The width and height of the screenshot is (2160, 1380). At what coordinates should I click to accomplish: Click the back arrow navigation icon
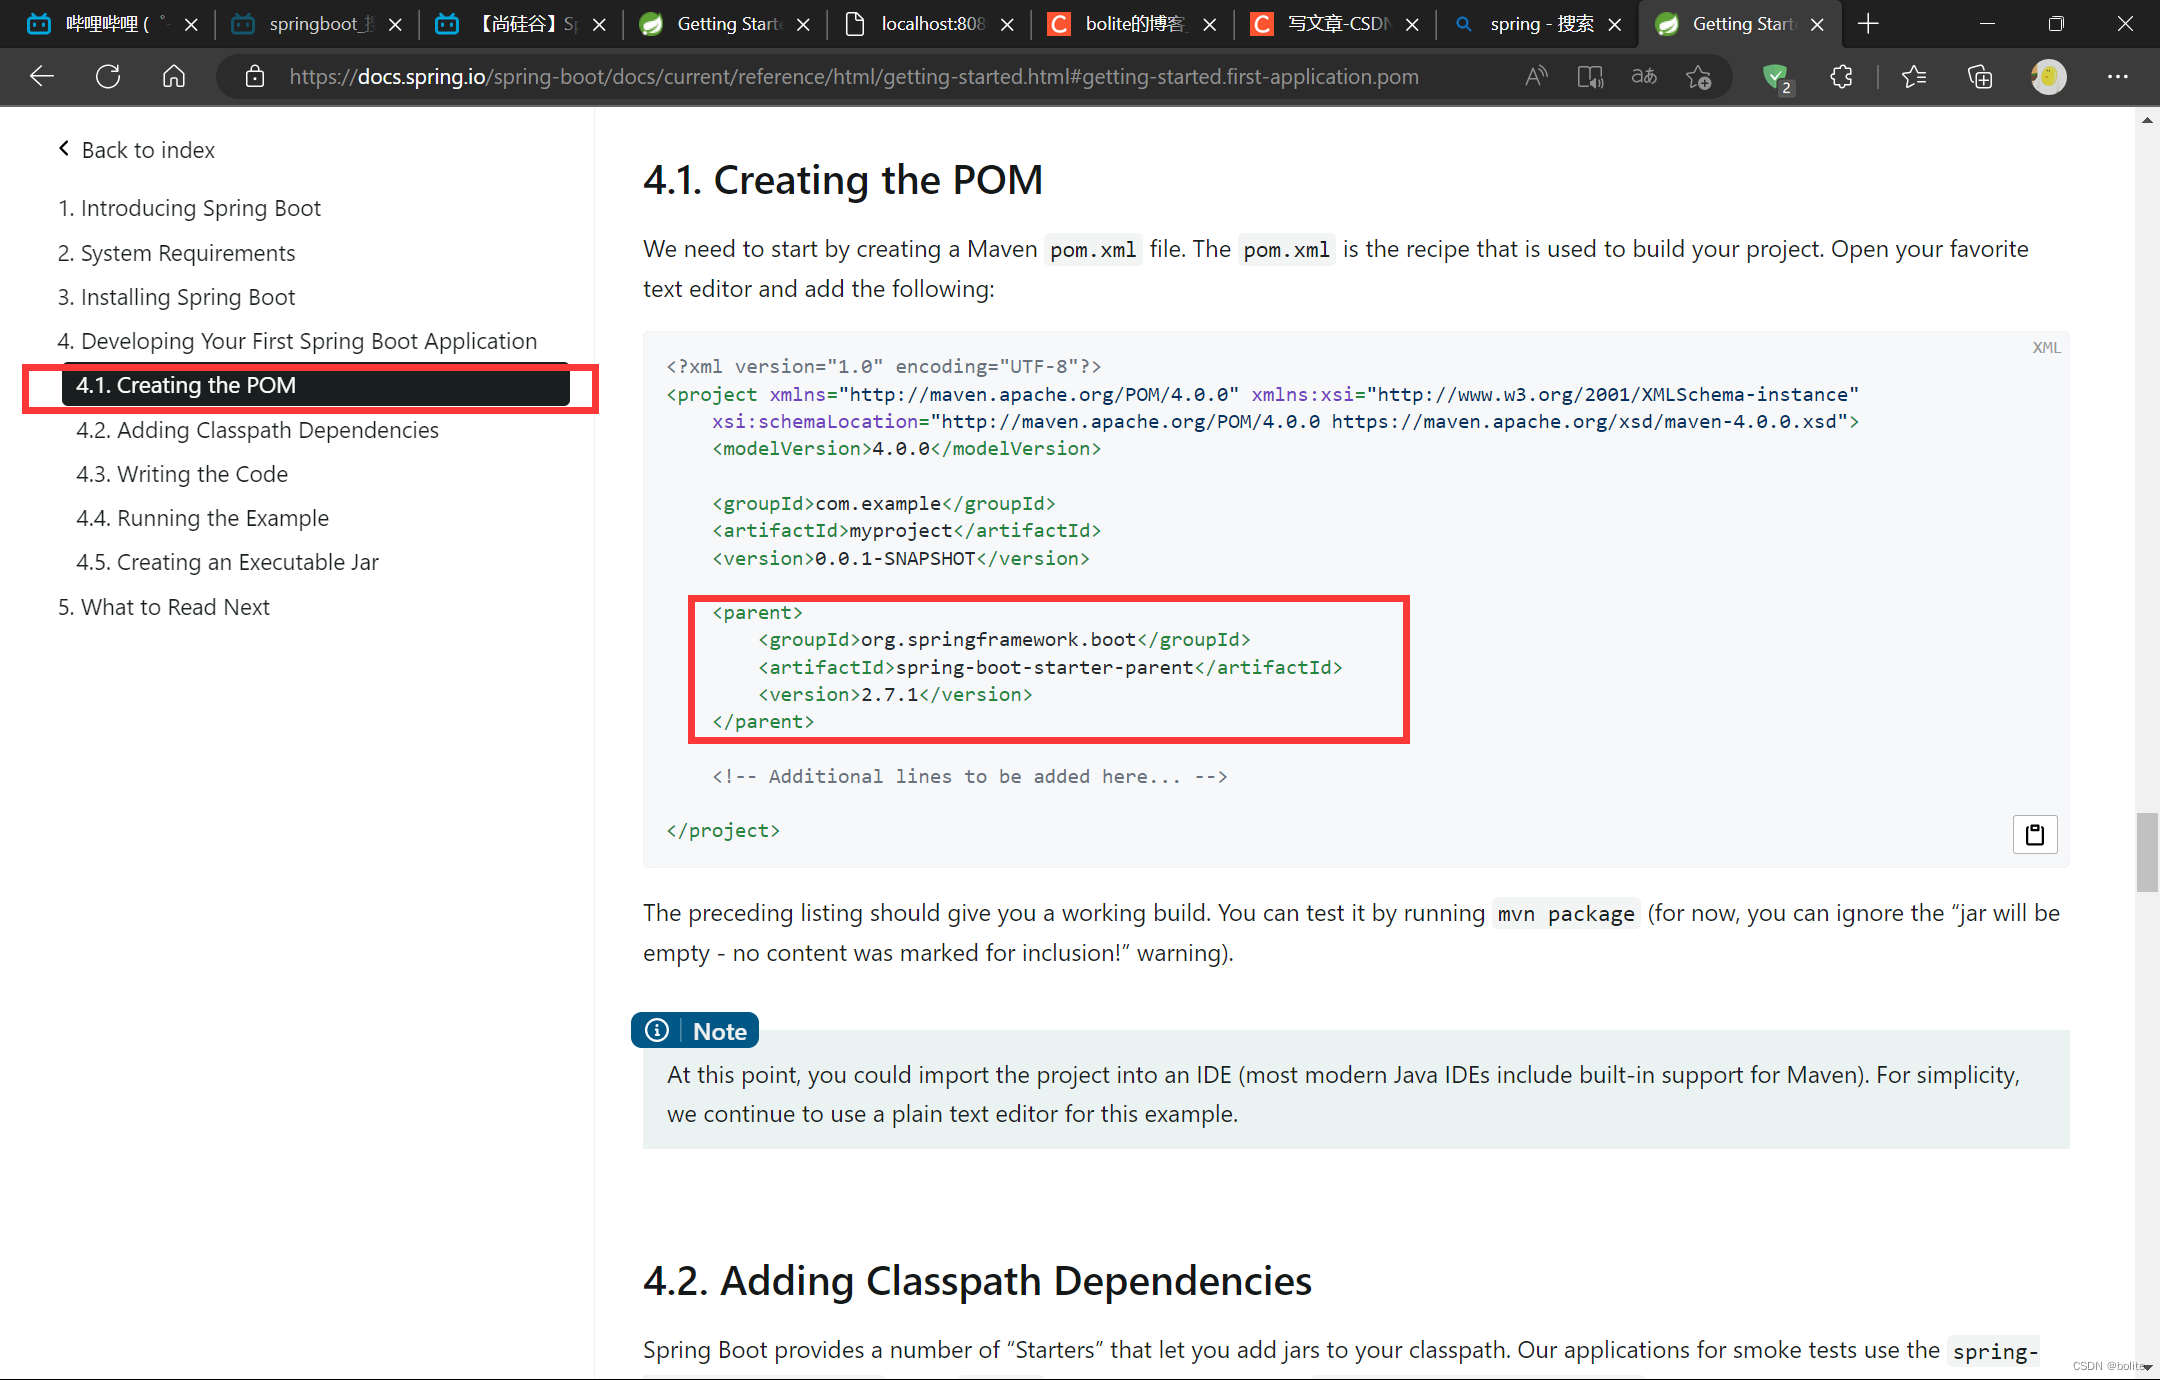pos(43,76)
